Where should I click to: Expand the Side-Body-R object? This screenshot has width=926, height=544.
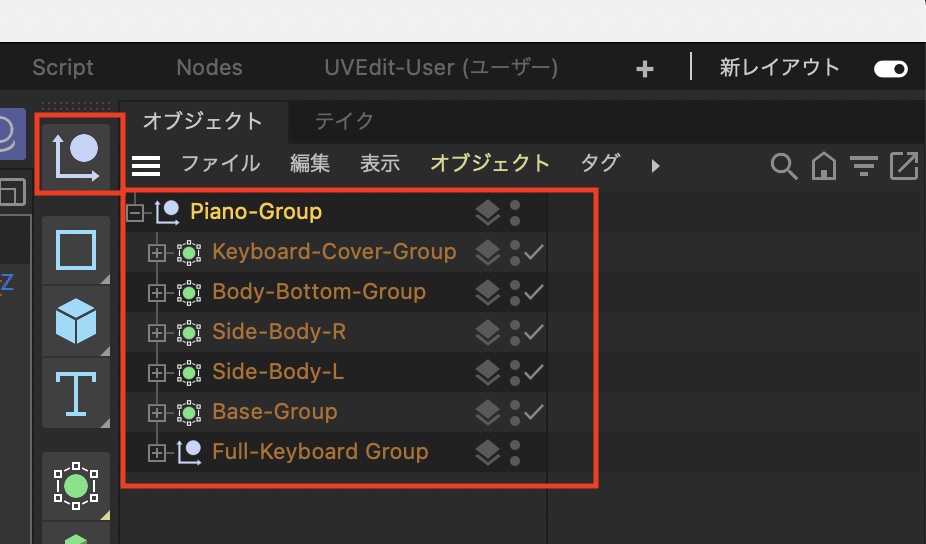click(x=156, y=333)
